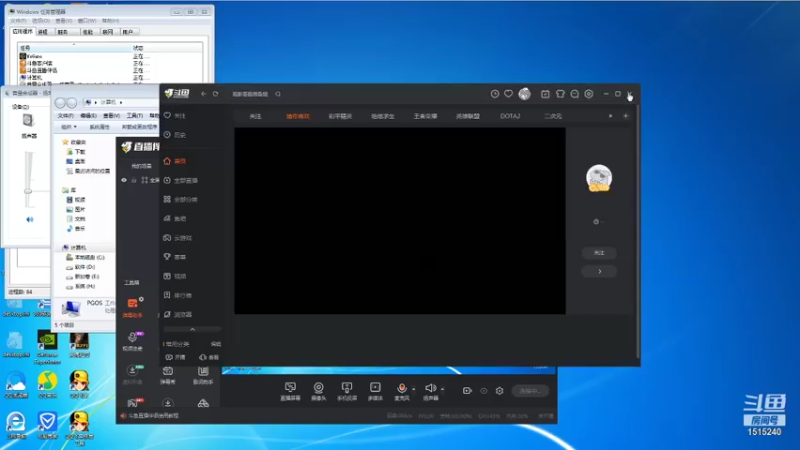This screenshot has width=800, height=450.
Task: Open 组织 dropdown in Explorer toolbar
Action: pyautogui.click(x=68, y=127)
